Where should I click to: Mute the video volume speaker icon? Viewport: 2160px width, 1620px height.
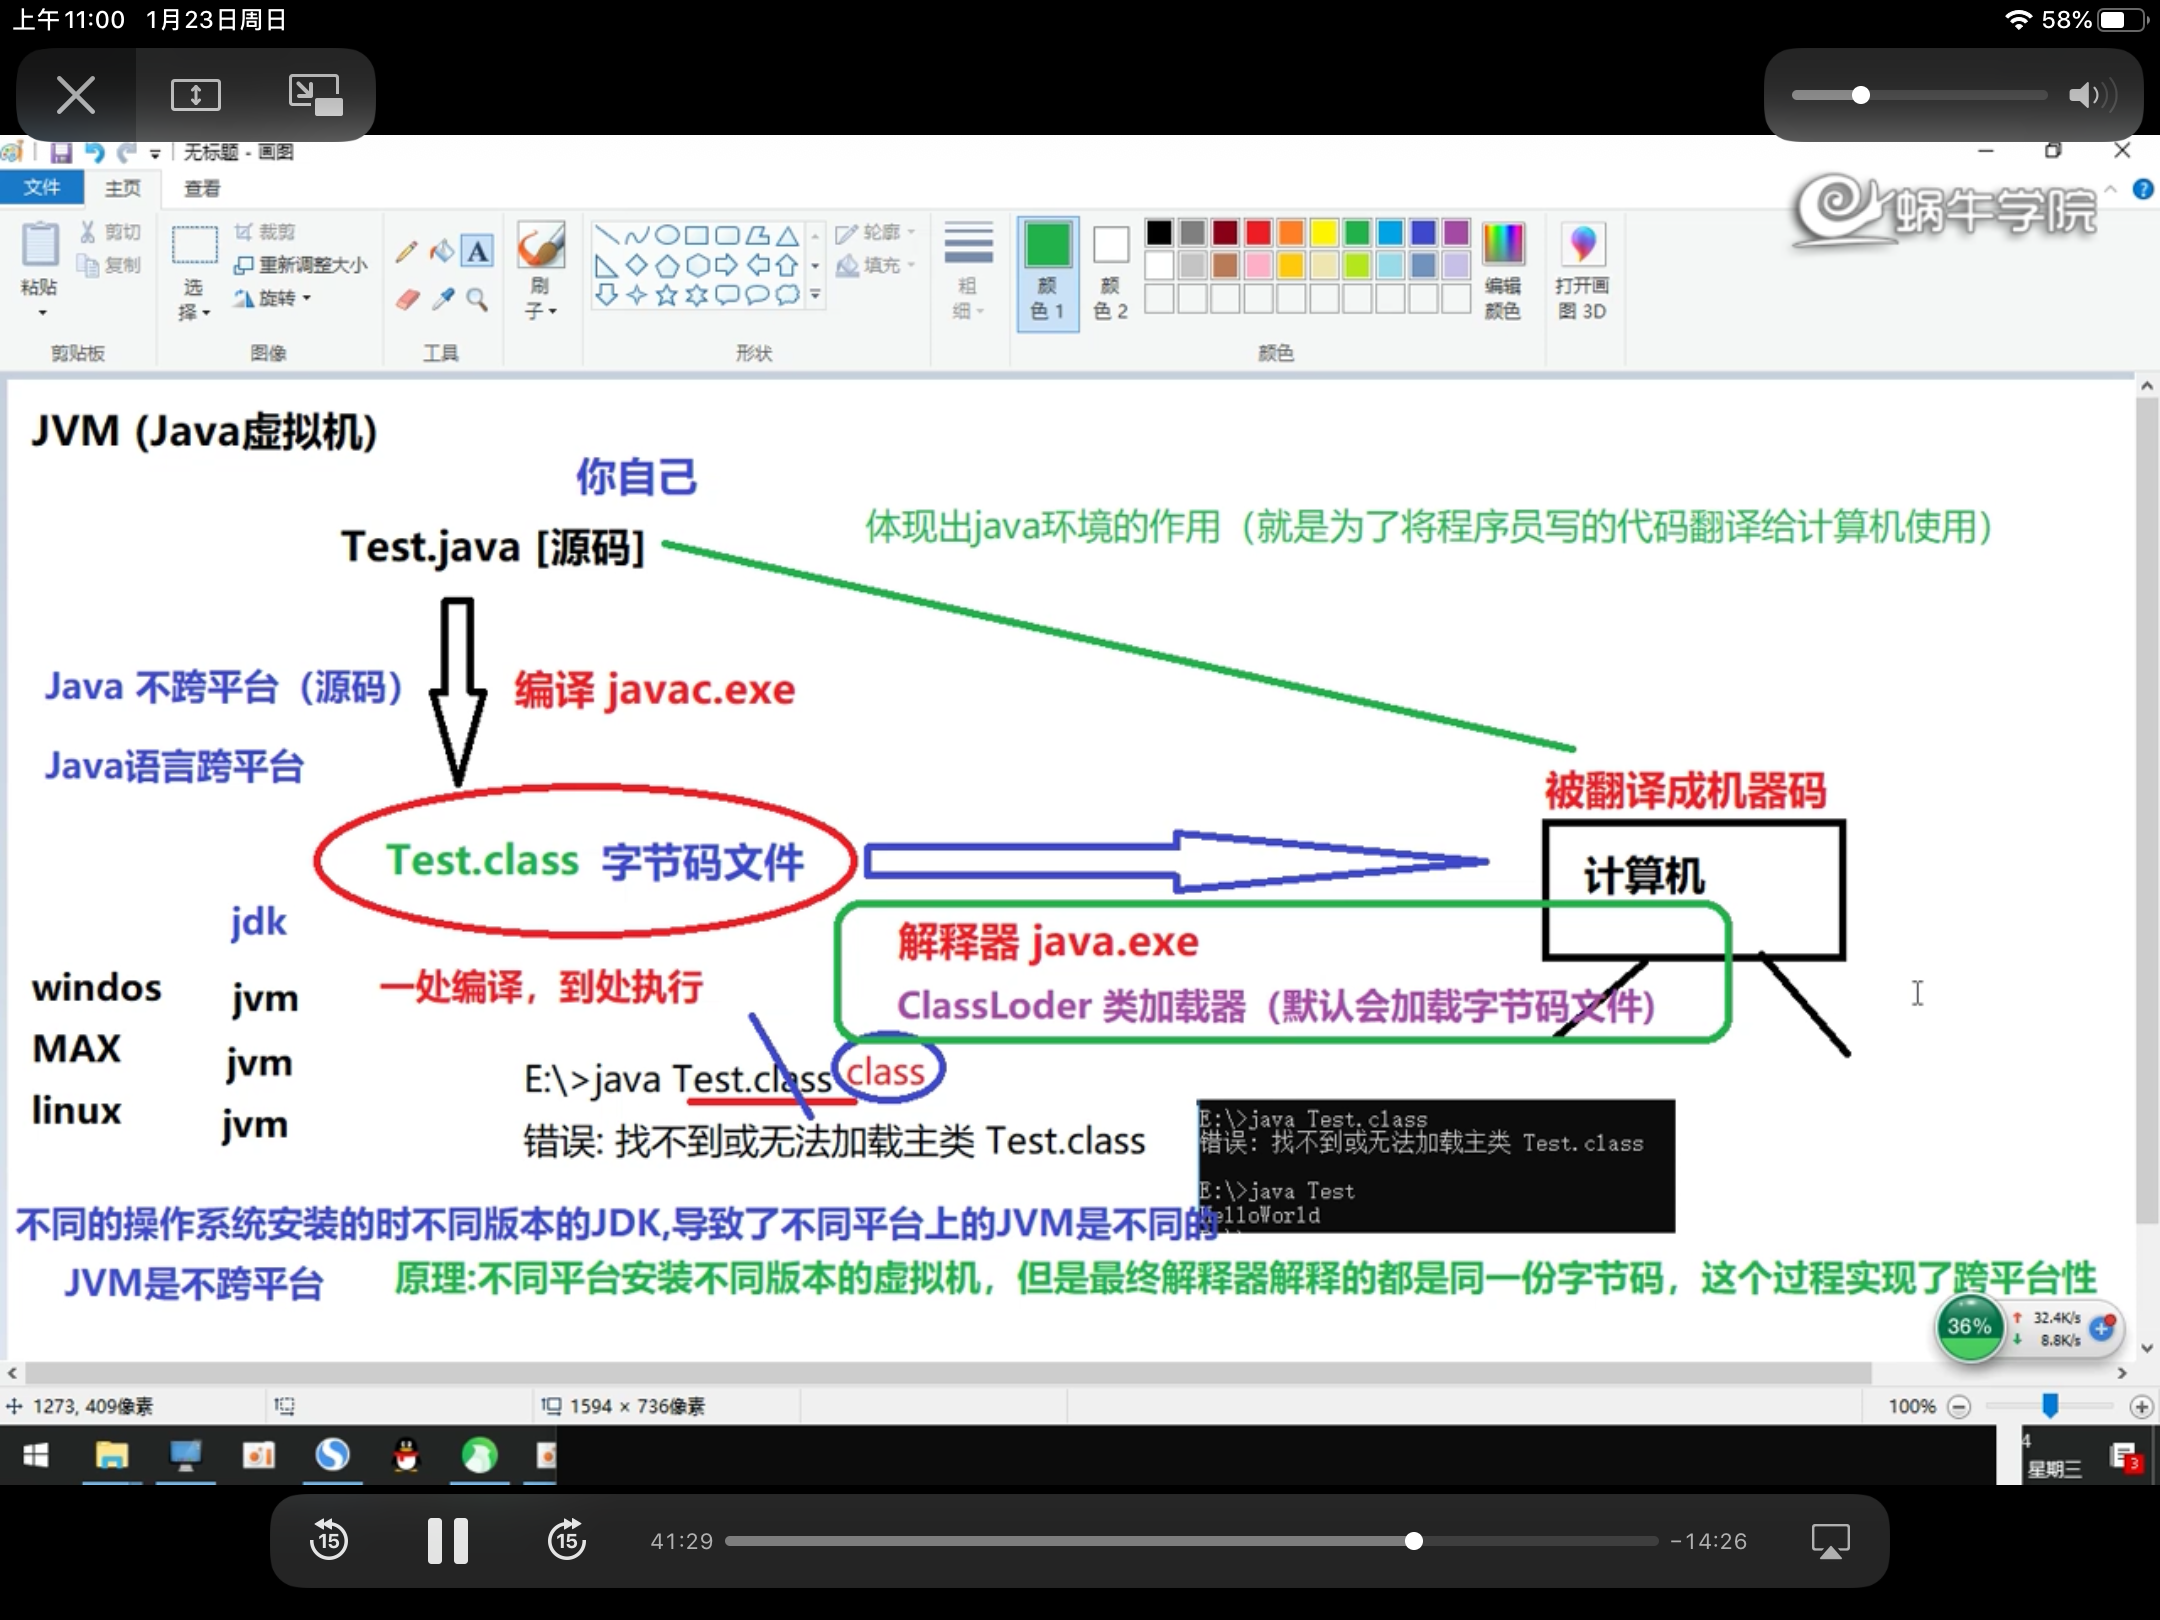coord(2088,95)
